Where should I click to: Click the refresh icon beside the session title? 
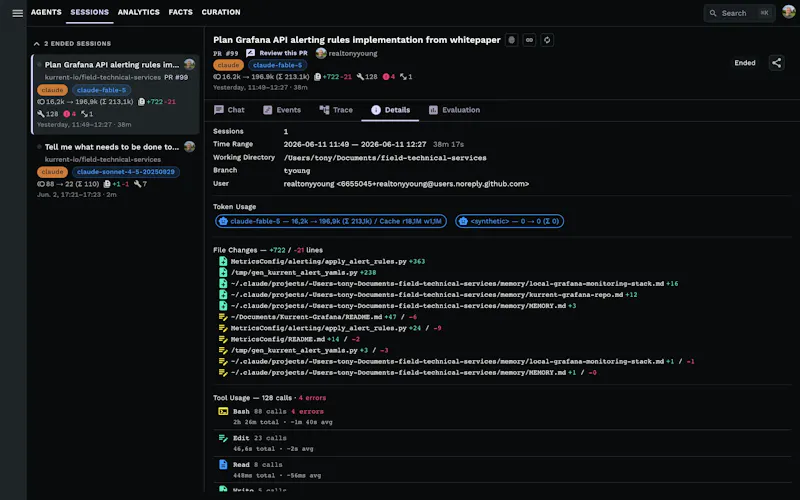tap(547, 40)
